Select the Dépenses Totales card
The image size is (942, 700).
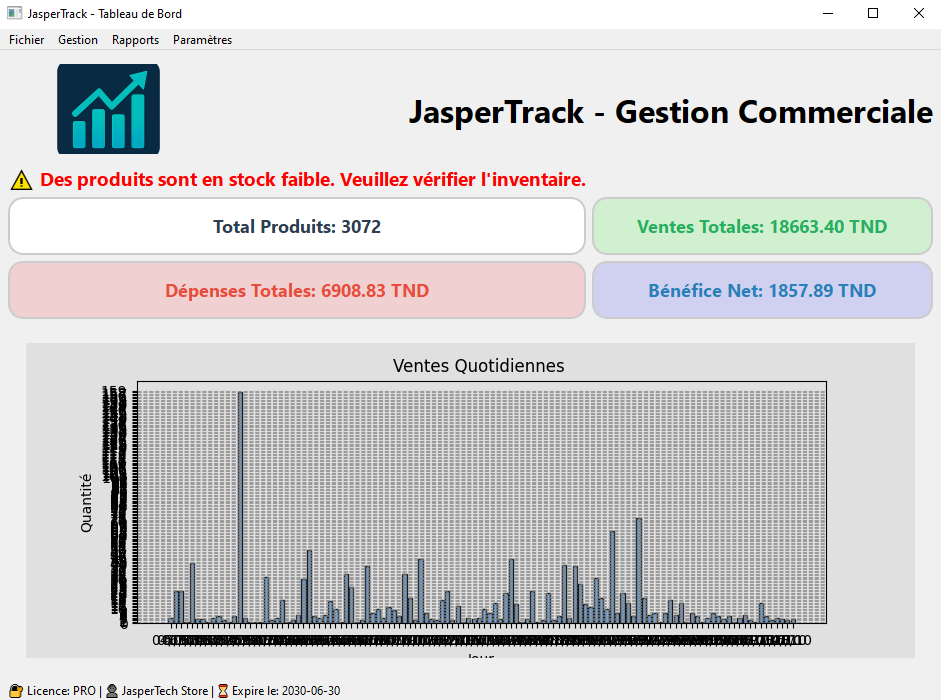[297, 290]
